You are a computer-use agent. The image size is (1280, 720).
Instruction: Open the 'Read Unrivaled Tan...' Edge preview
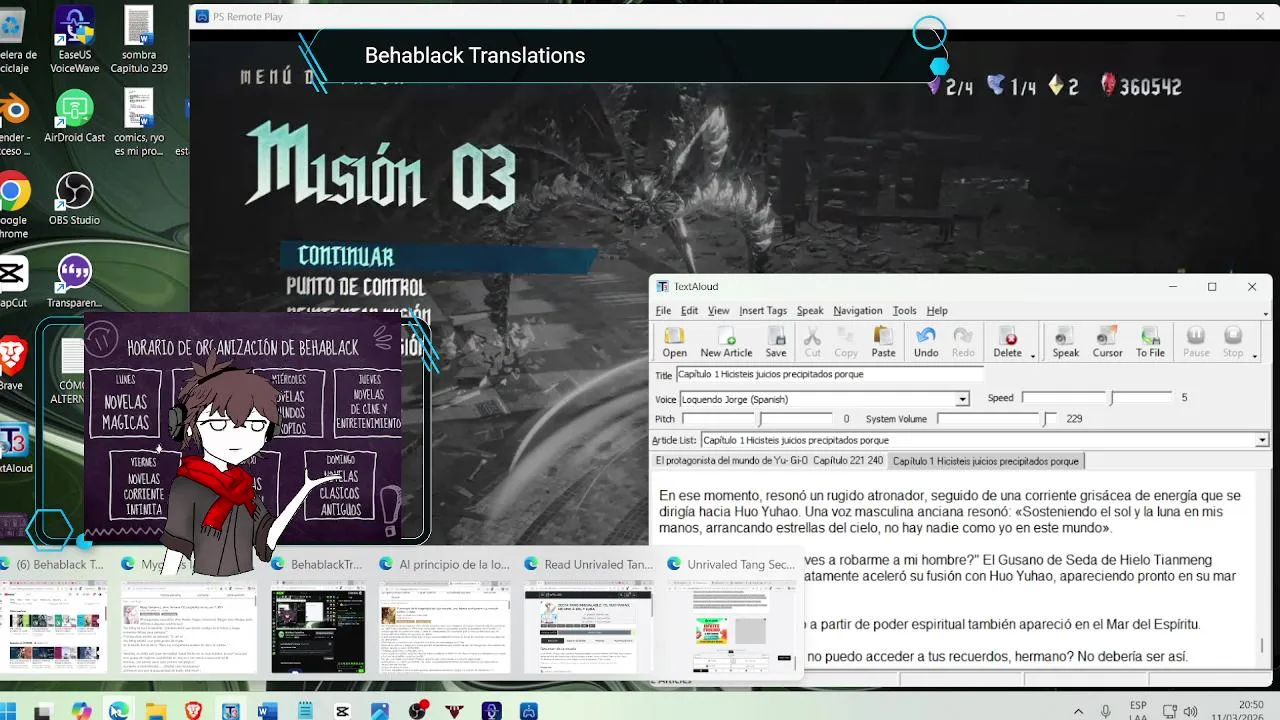tap(588, 615)
